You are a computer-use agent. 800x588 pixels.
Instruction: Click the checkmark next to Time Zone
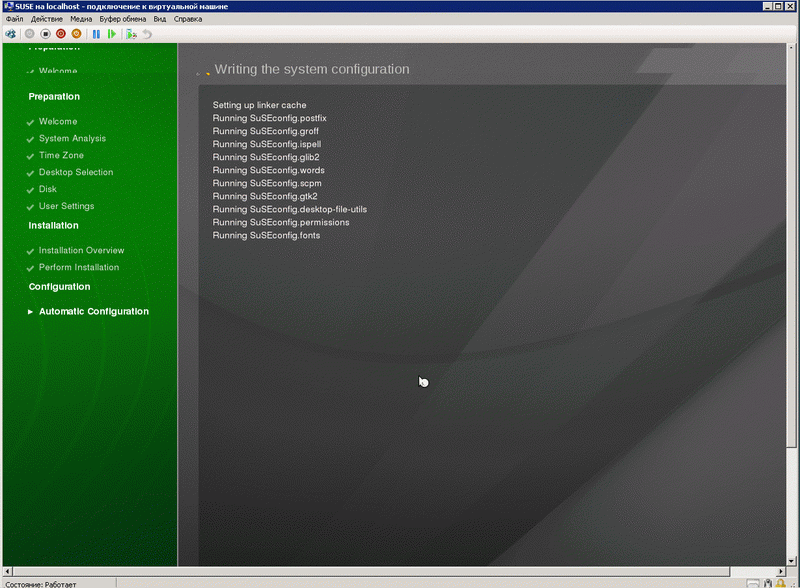30,157
